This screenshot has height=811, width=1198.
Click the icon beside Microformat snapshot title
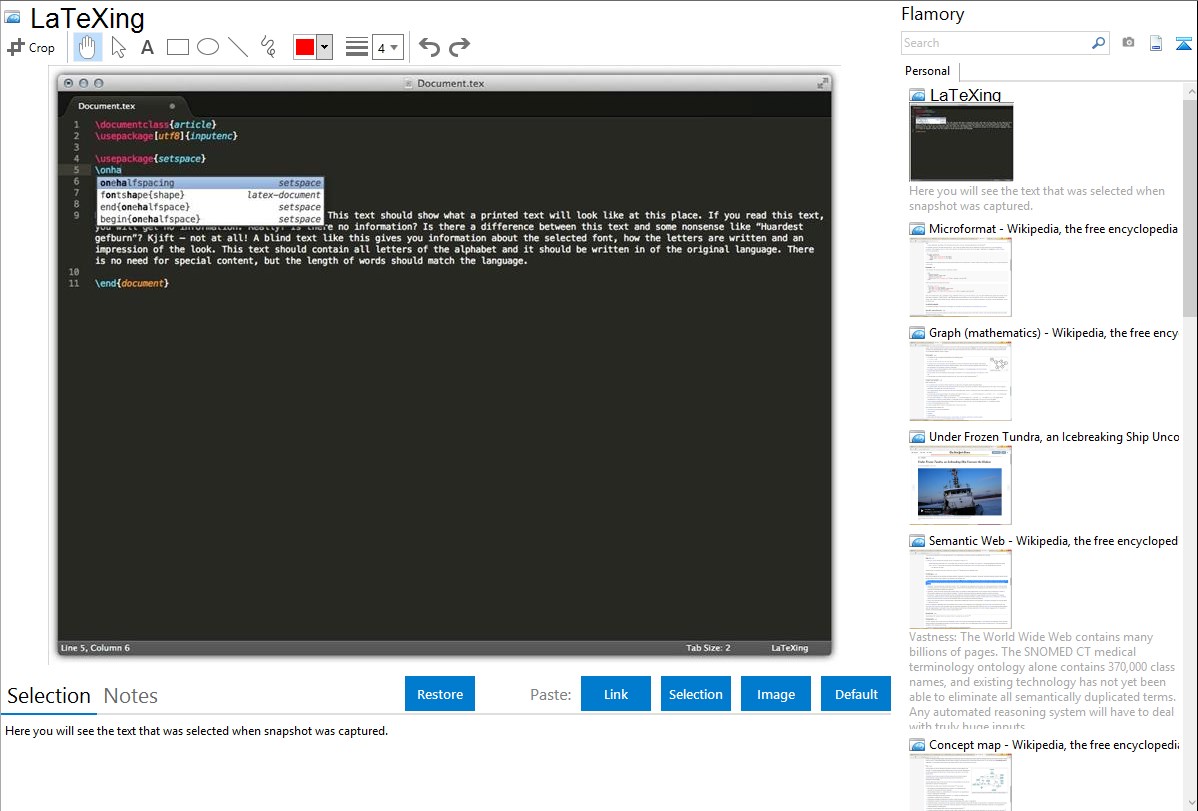[917, 229]
